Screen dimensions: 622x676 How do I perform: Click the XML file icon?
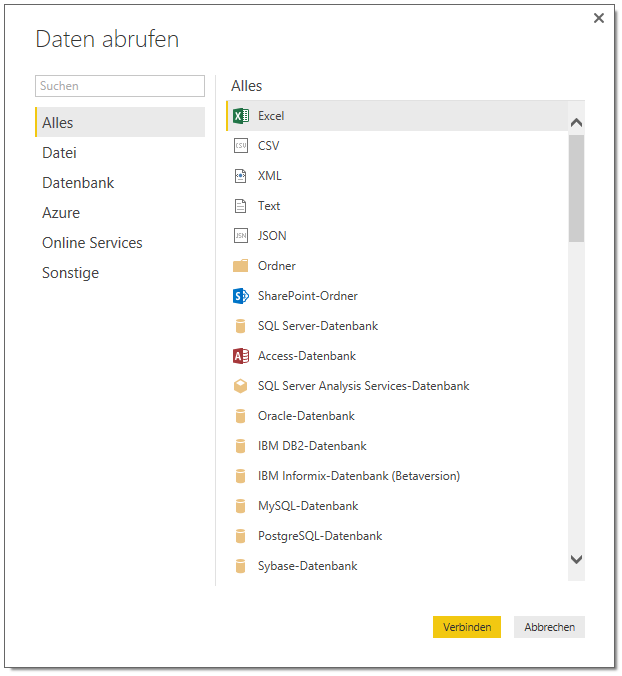click(241, 176)
